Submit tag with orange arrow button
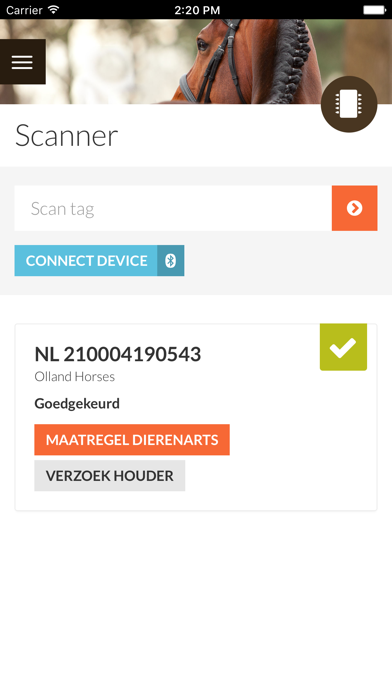 pos(355,208)
